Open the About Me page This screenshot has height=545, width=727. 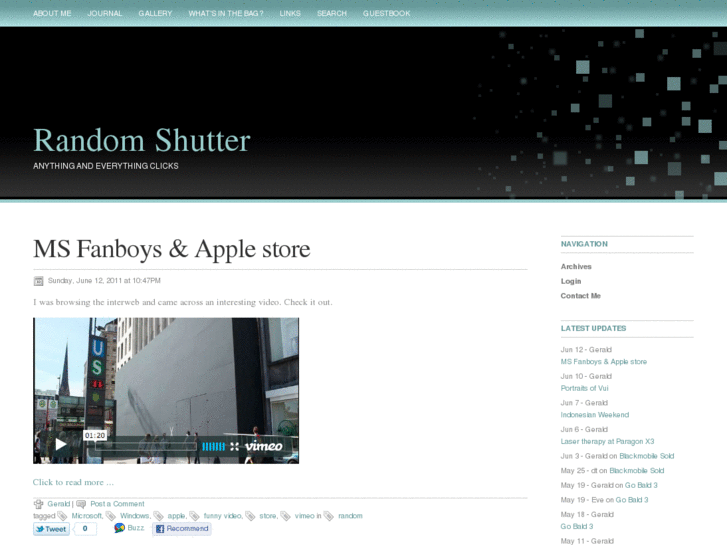click(x=52, y=13)
